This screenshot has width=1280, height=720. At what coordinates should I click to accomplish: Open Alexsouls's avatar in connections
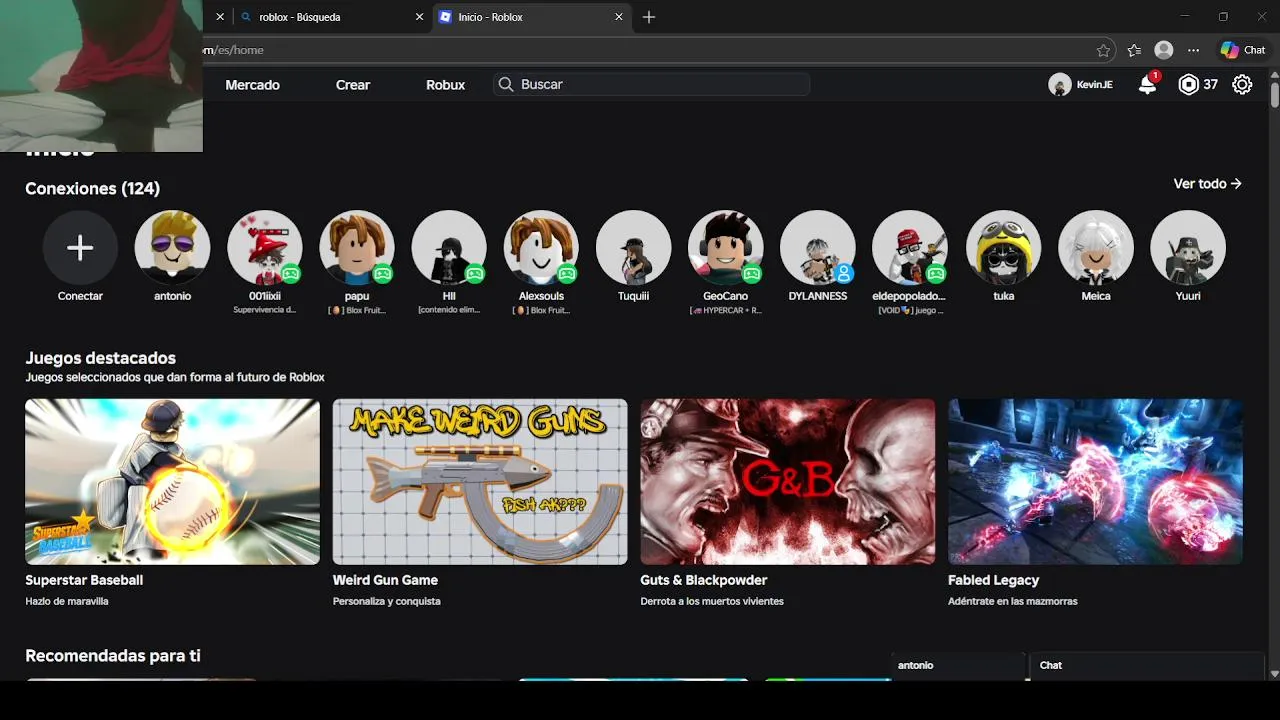click(x=541, y=248)
